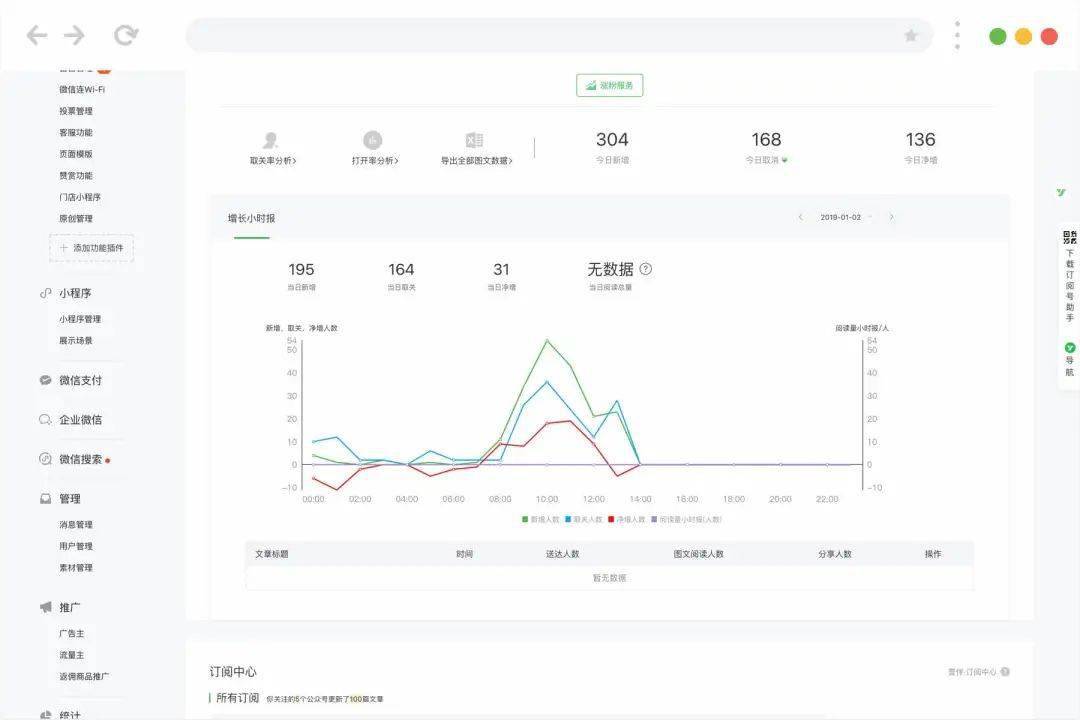
Task: Click the 打开率分析 chart icon
Action: coord(373,140)
